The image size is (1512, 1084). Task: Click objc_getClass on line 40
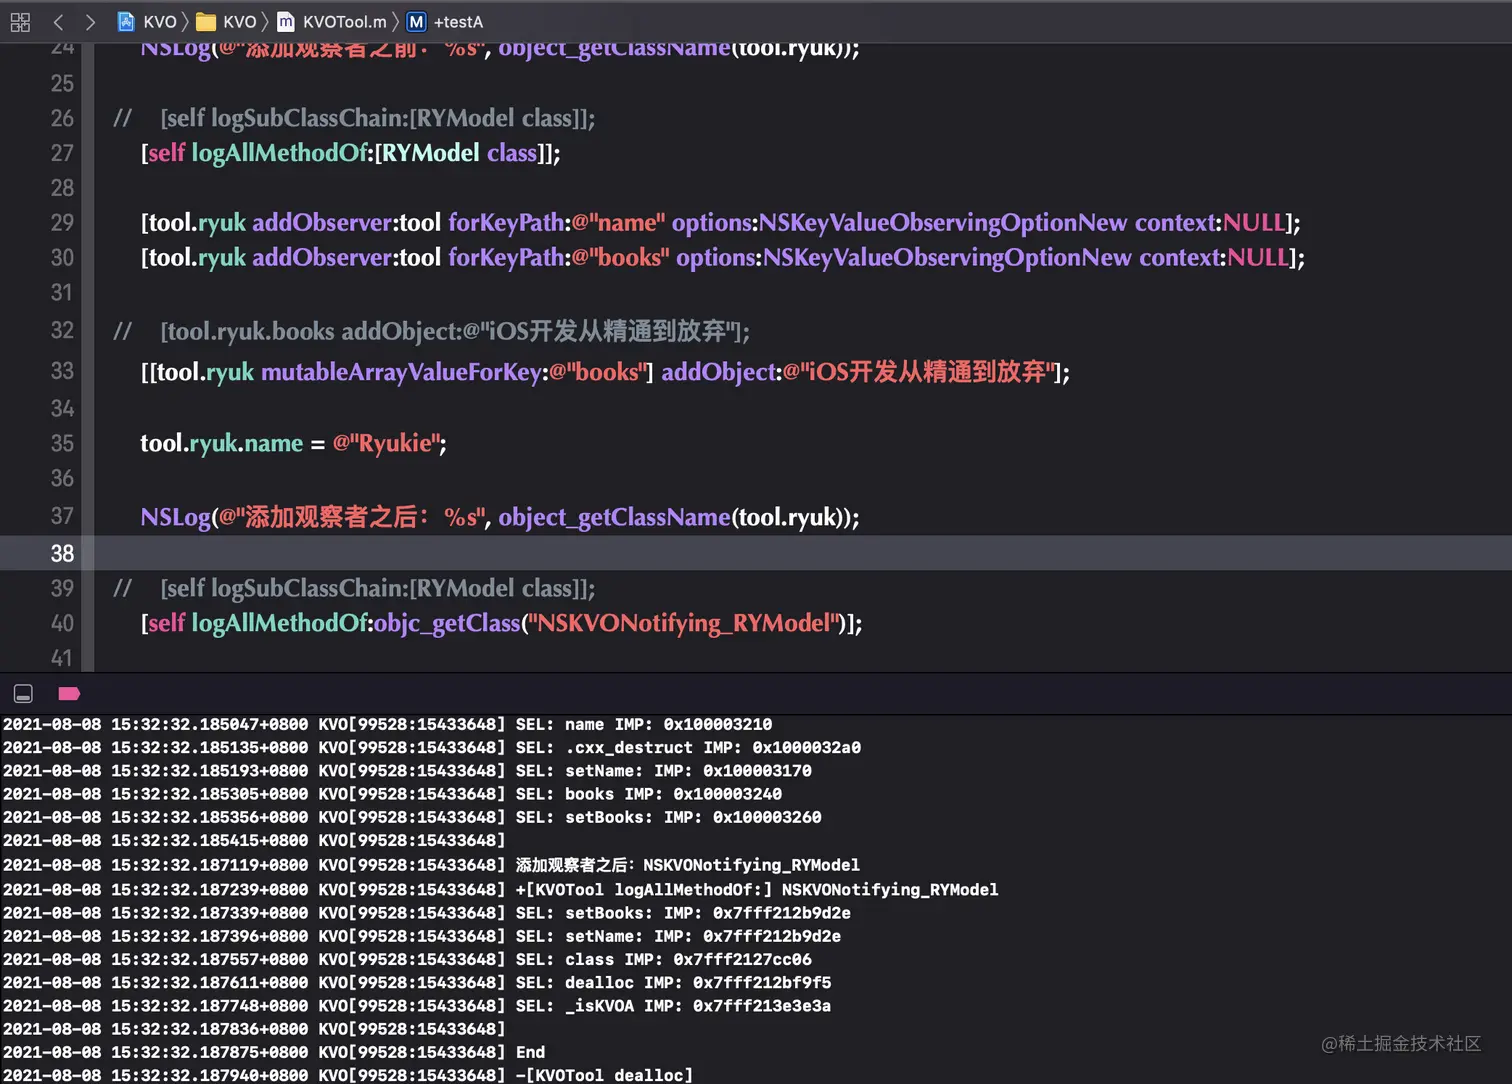click(x=447, y=623)
